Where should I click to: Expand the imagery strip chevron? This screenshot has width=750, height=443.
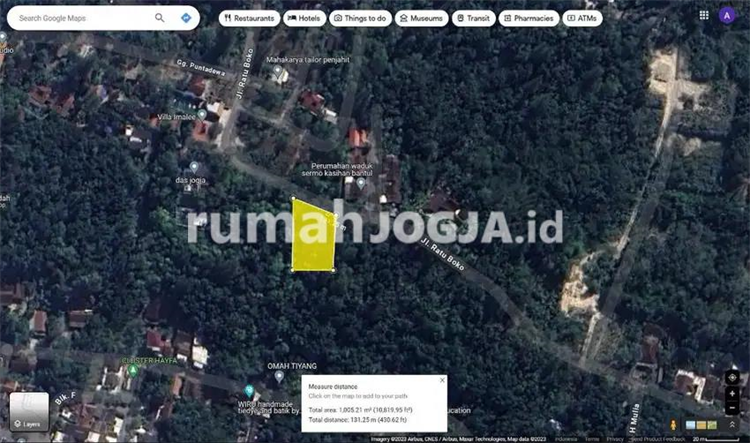[732, 425]
